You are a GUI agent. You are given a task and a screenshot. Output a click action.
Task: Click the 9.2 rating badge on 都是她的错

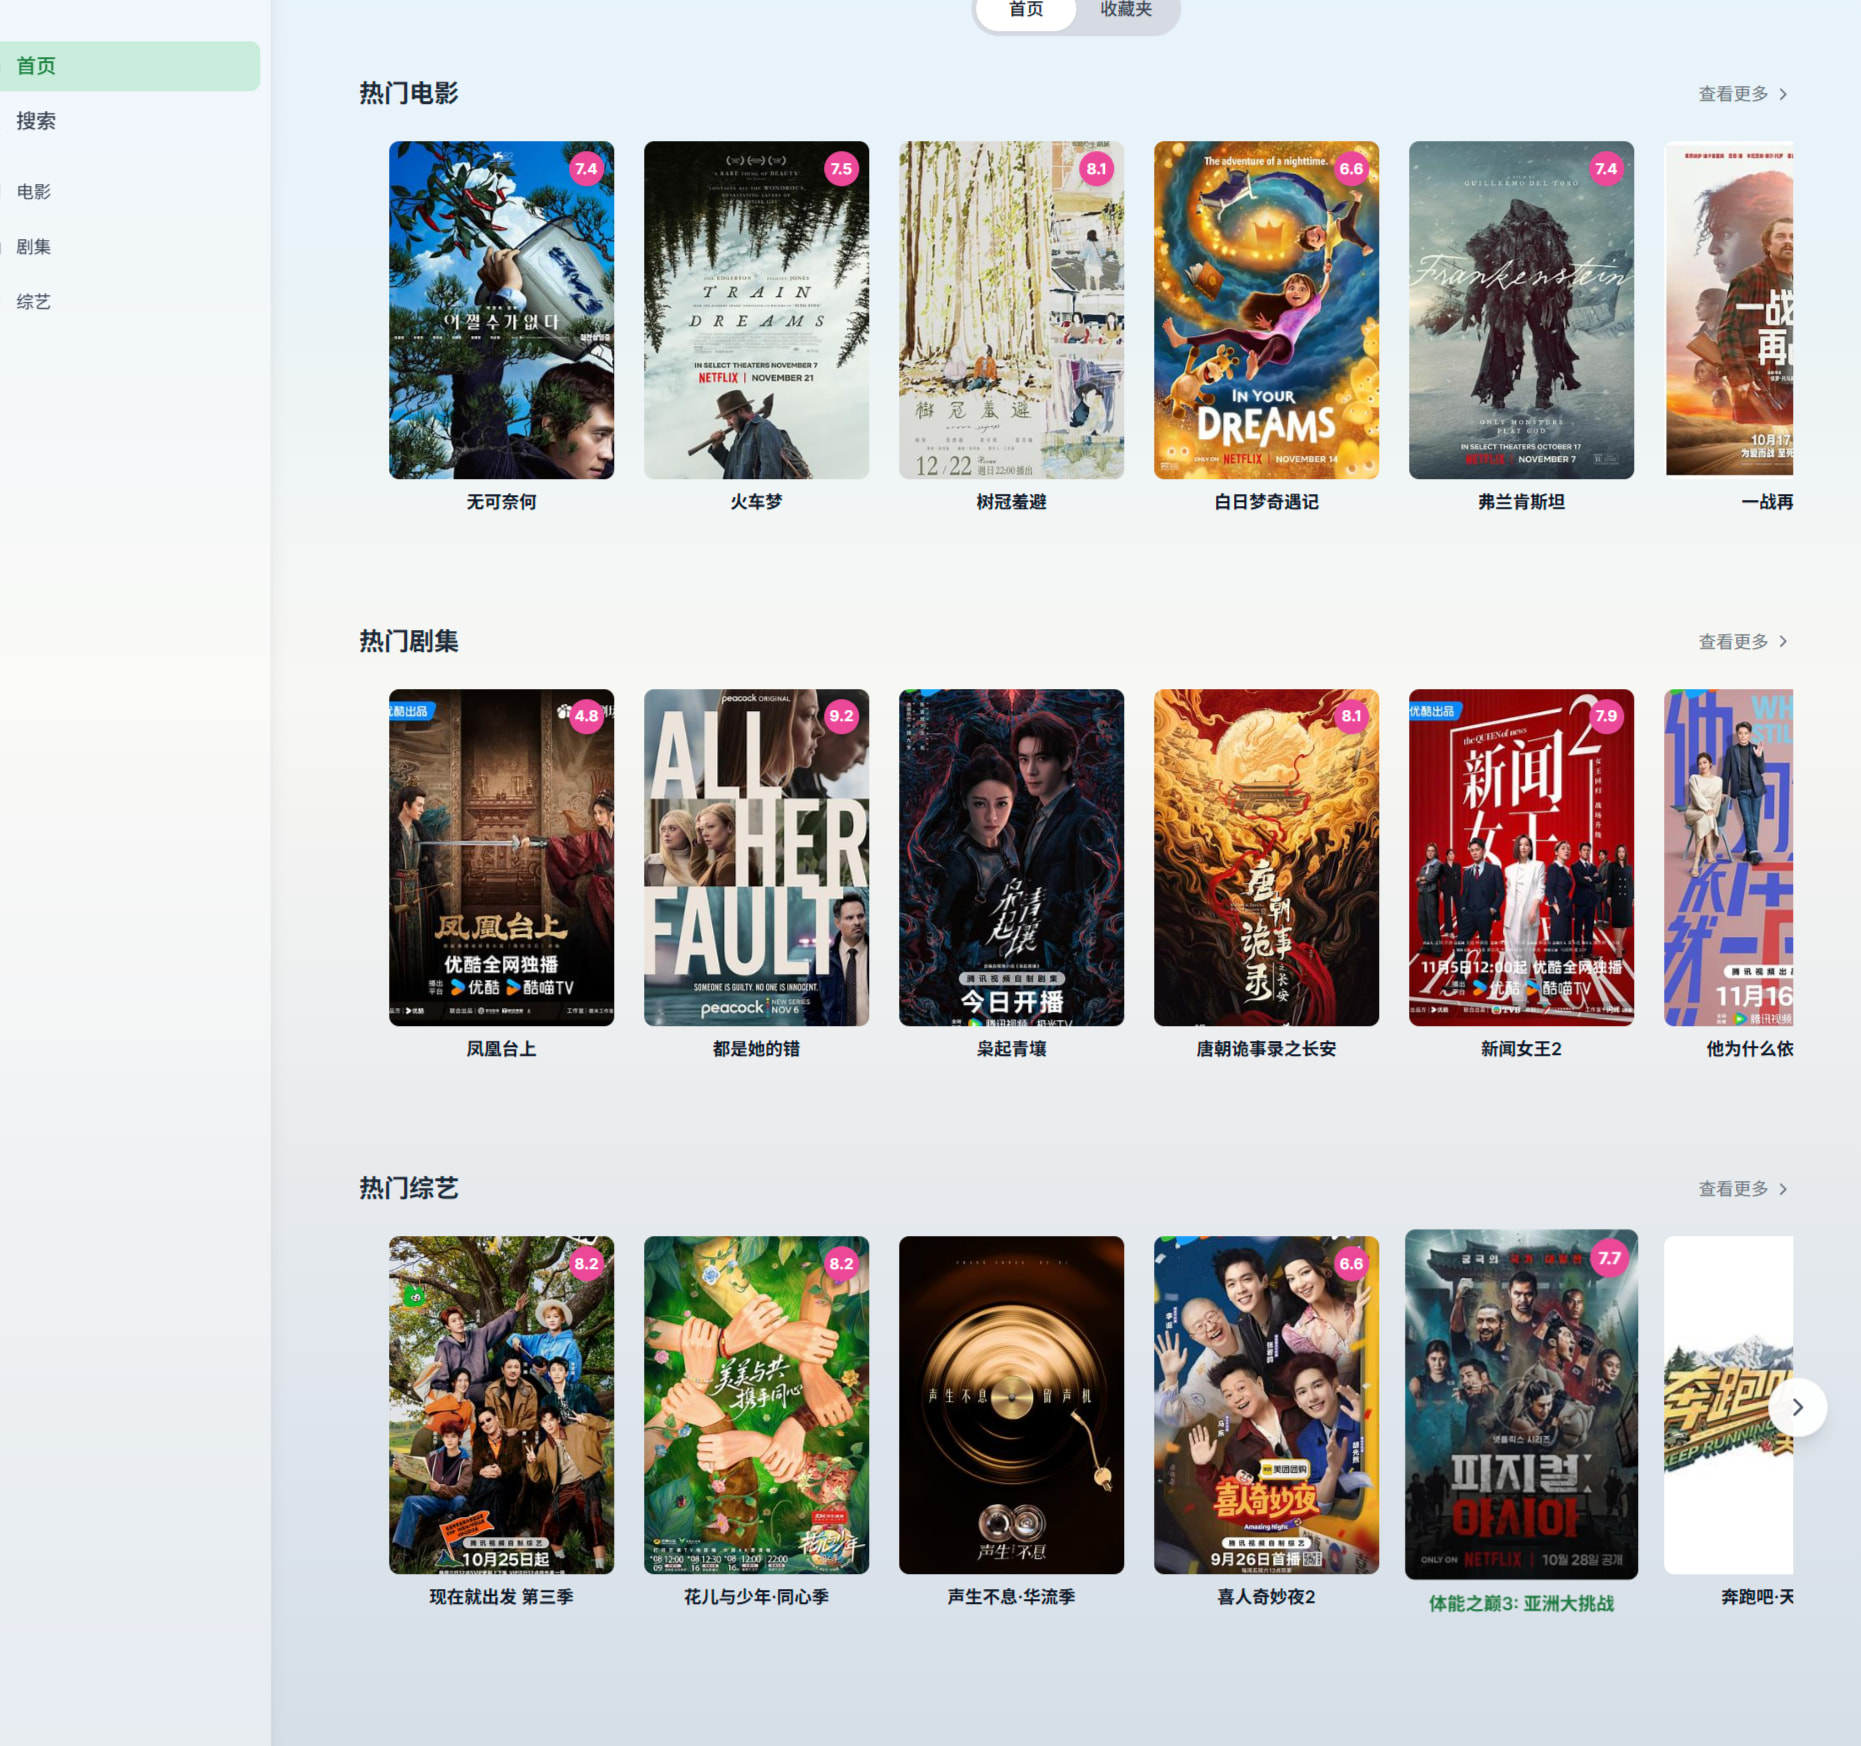pos(841,716)
